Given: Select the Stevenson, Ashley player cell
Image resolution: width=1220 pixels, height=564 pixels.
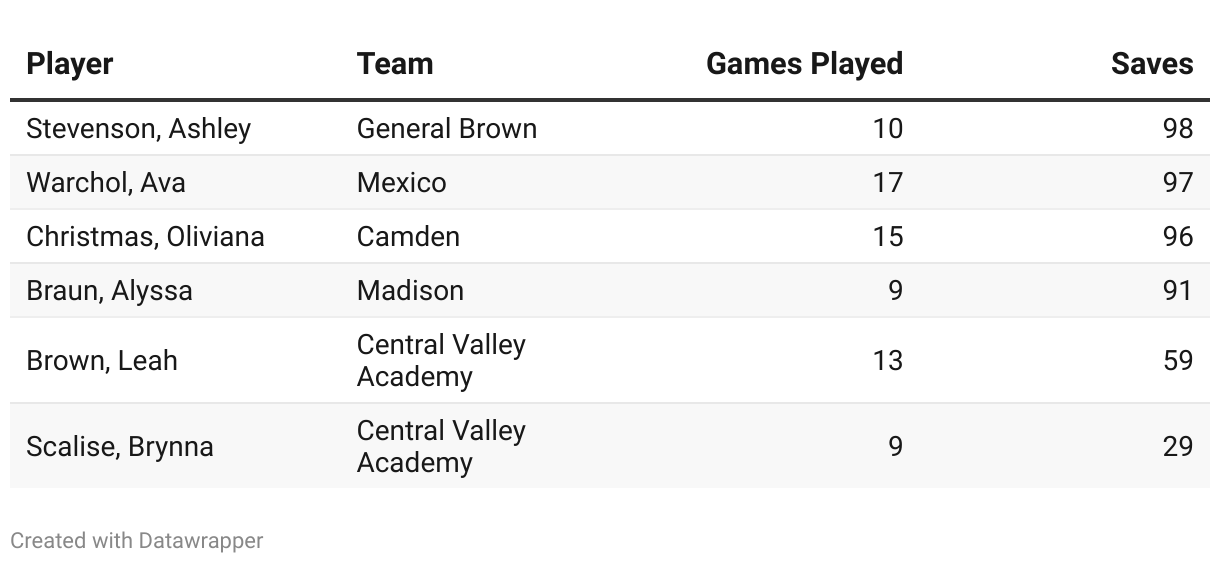Looking at the screenshot, I should click(139, 129).
